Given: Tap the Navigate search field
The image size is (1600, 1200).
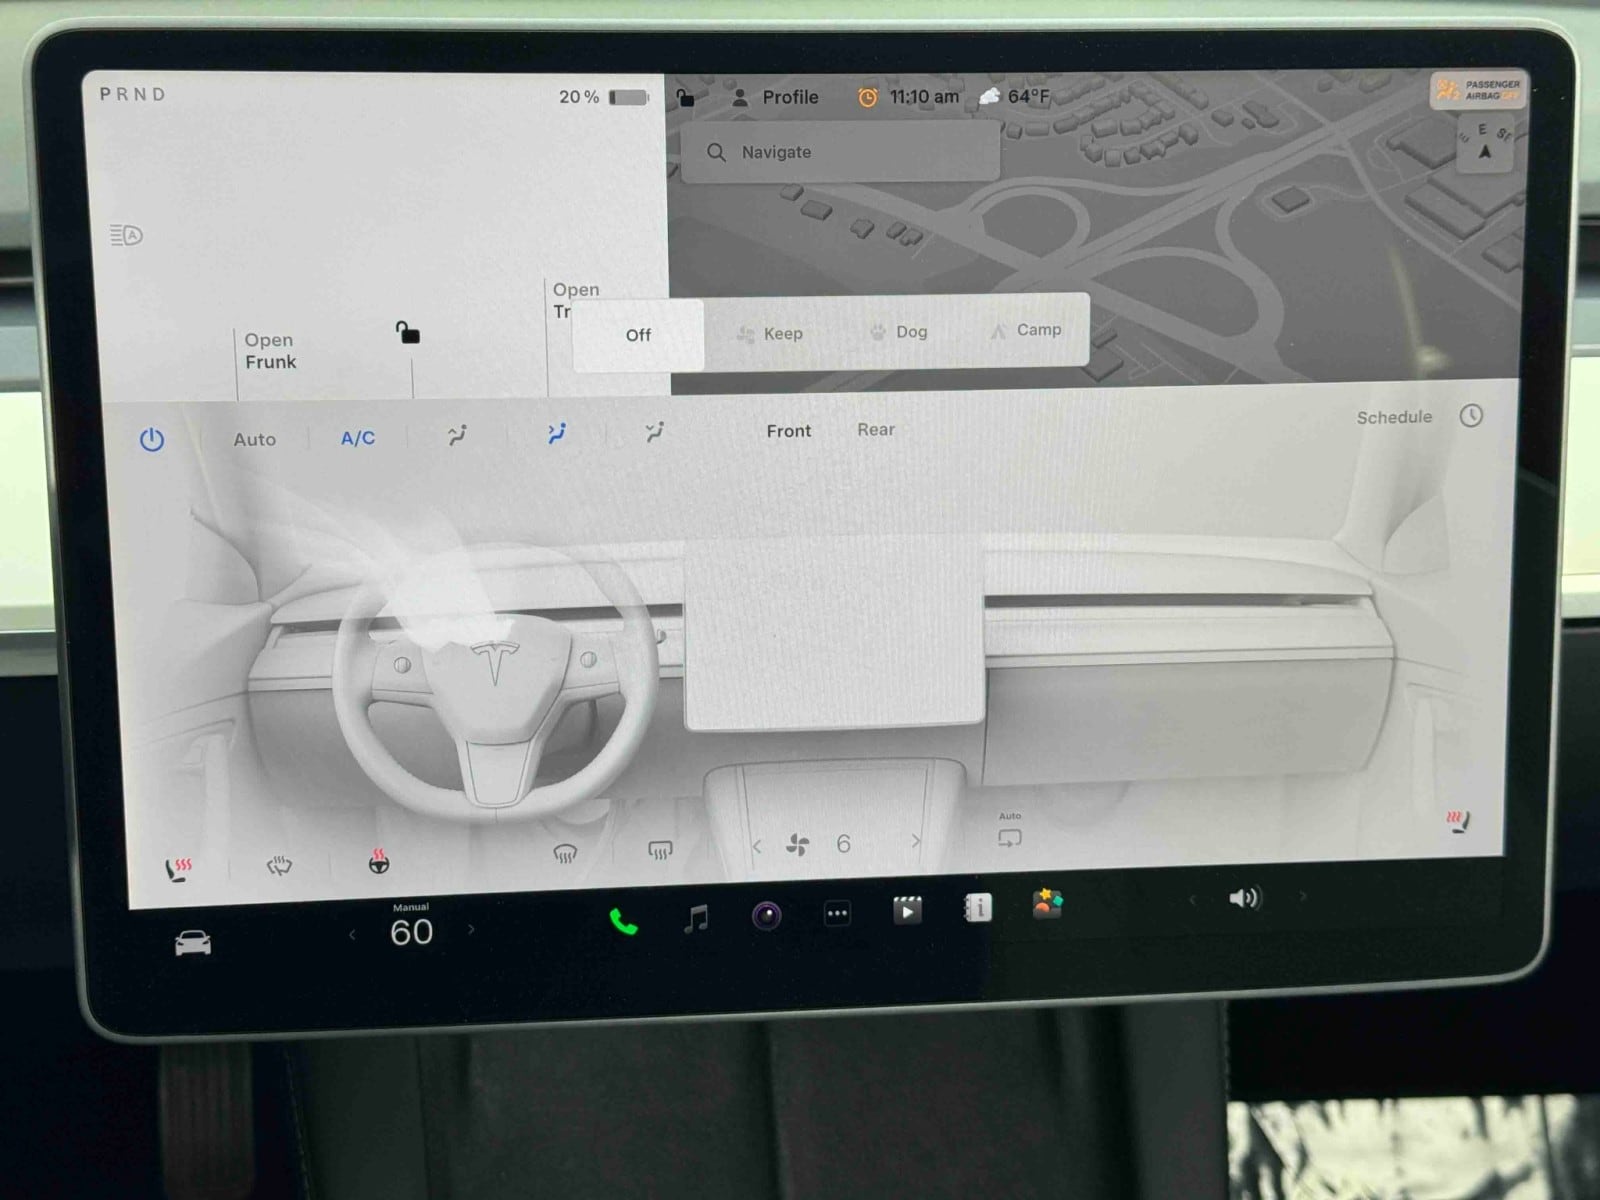Looking at the screenshot, I should (840, 152).
